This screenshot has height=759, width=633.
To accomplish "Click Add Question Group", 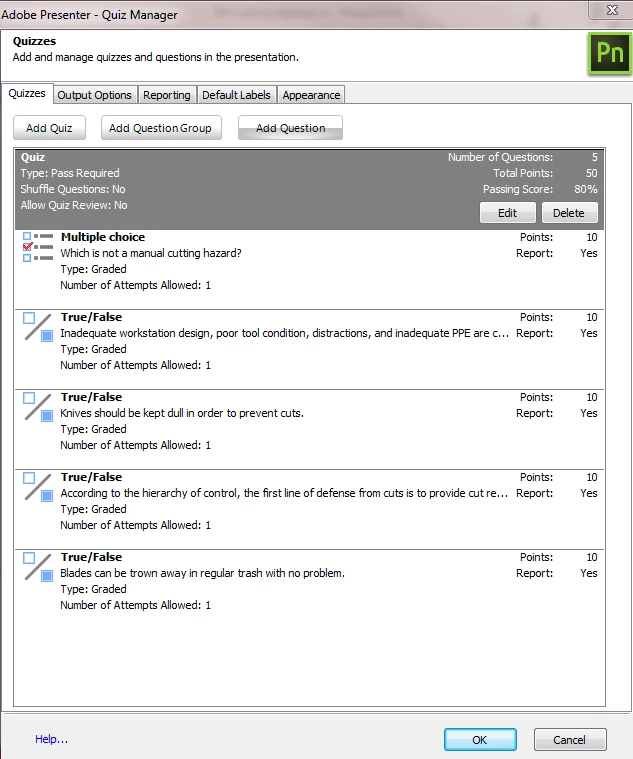I will [x=161, y=128].
